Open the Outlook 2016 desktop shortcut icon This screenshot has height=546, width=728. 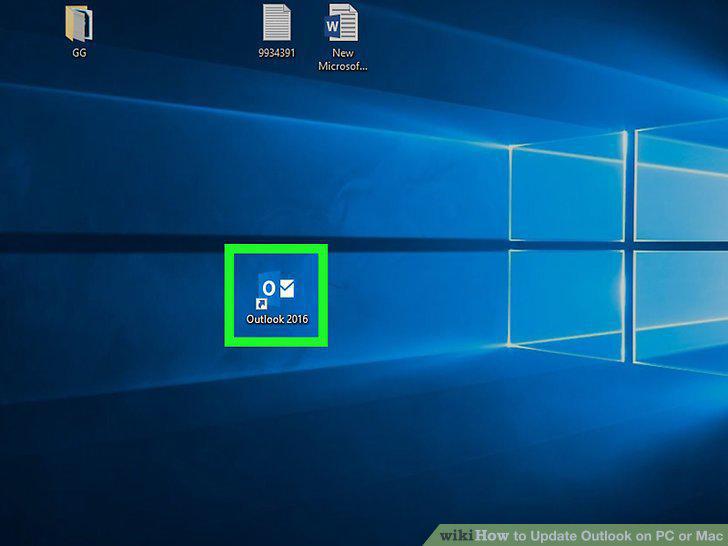pos(276,291)
